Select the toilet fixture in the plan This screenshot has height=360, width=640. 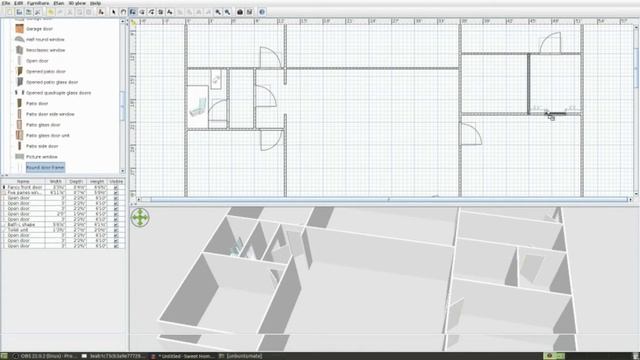tap(216, 79)
